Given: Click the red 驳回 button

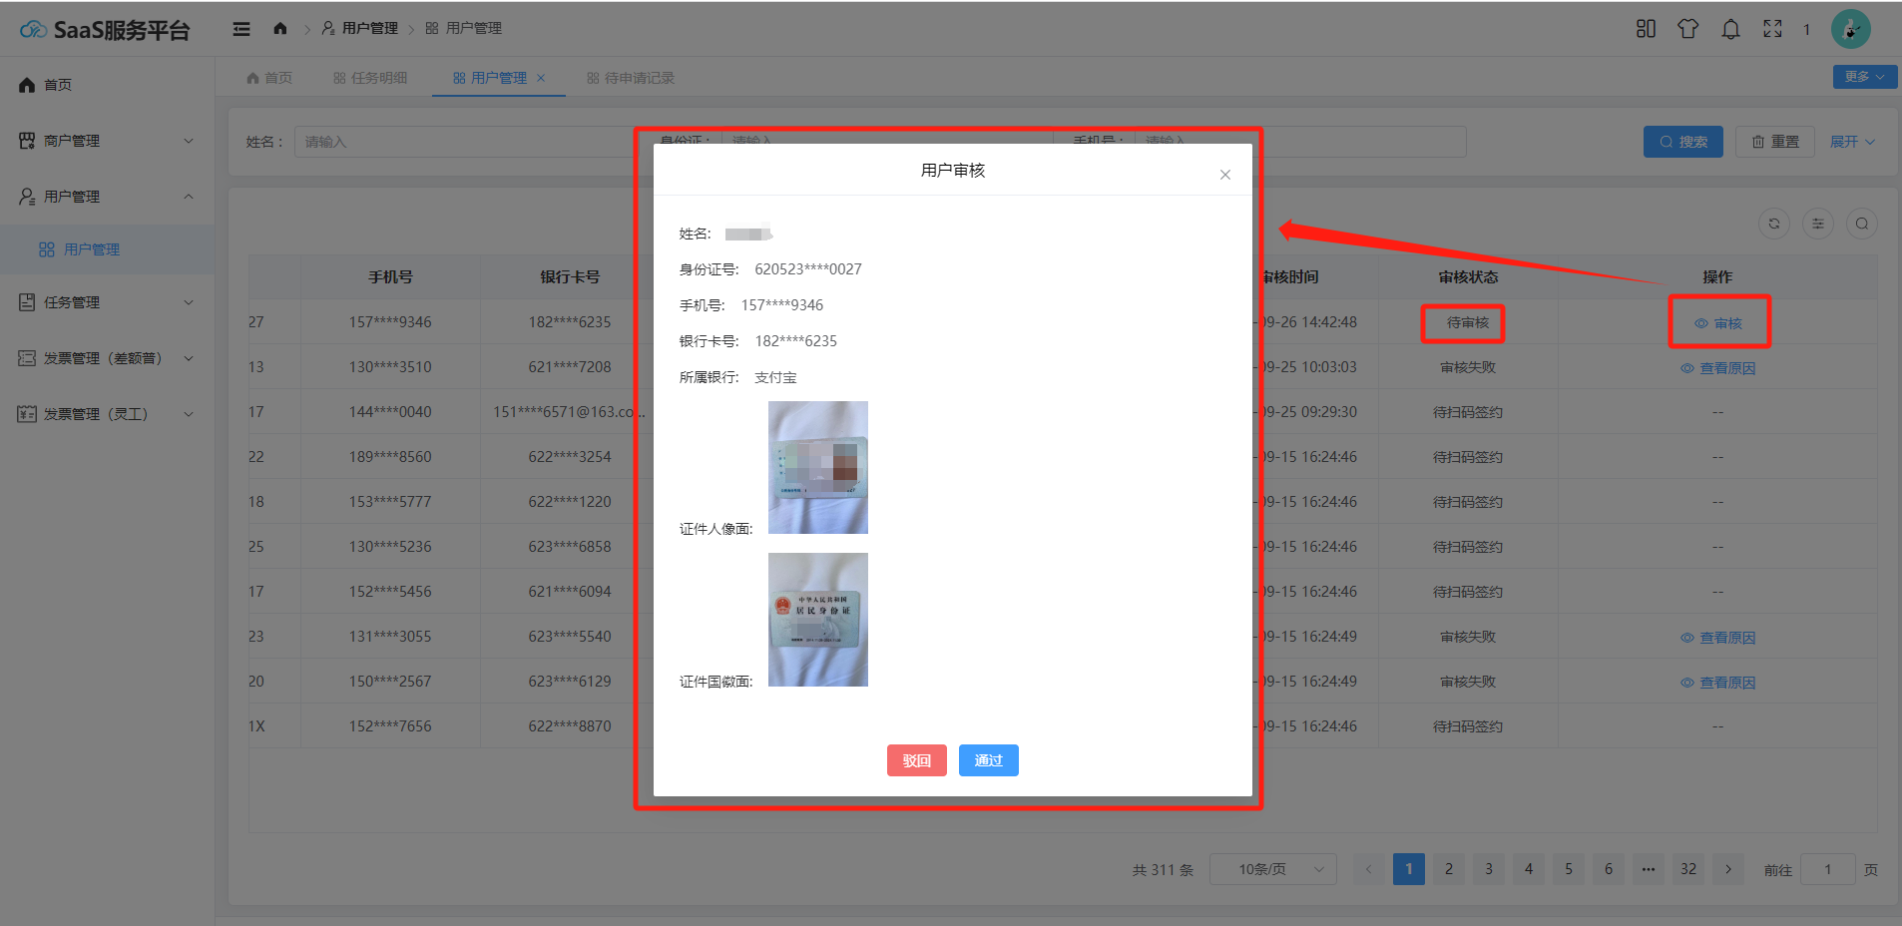Looking at the screenshot, I should pyautogui.click(x=916, y=761).
